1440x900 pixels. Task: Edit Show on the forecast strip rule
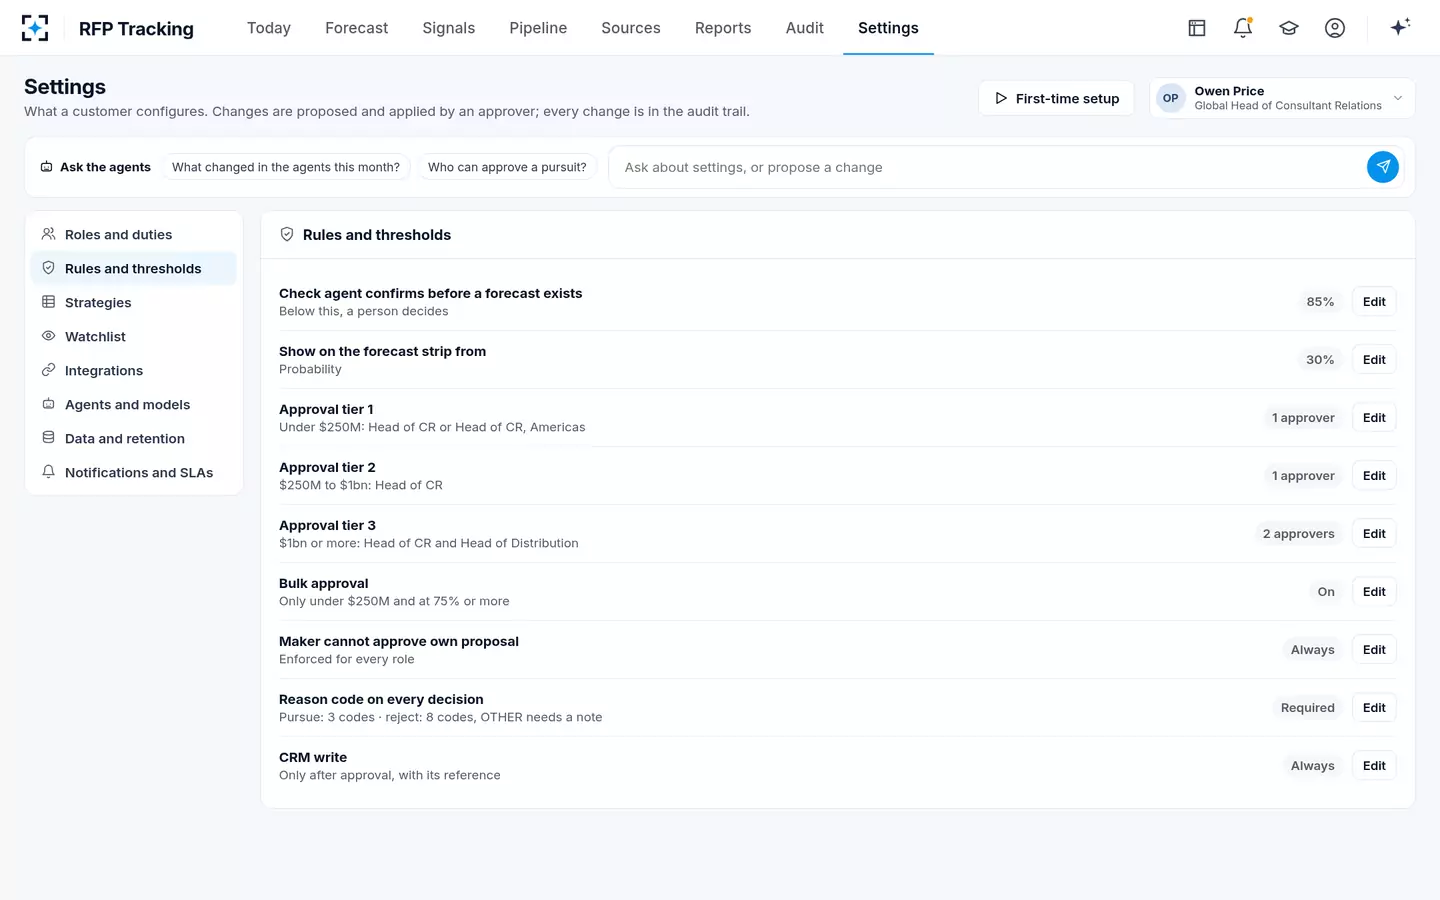(x=1374, y=360)
